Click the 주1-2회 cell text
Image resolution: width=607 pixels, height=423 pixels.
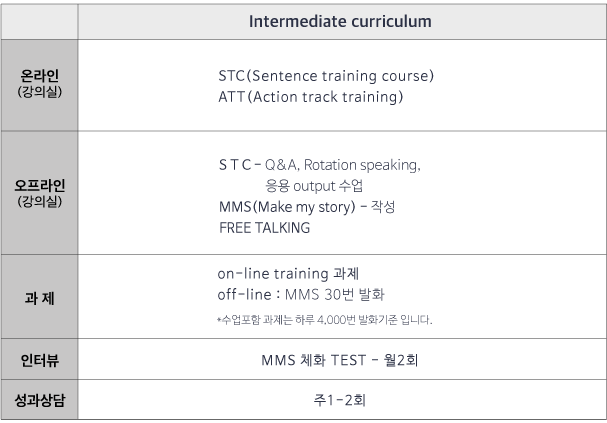(x=340, y=400)
